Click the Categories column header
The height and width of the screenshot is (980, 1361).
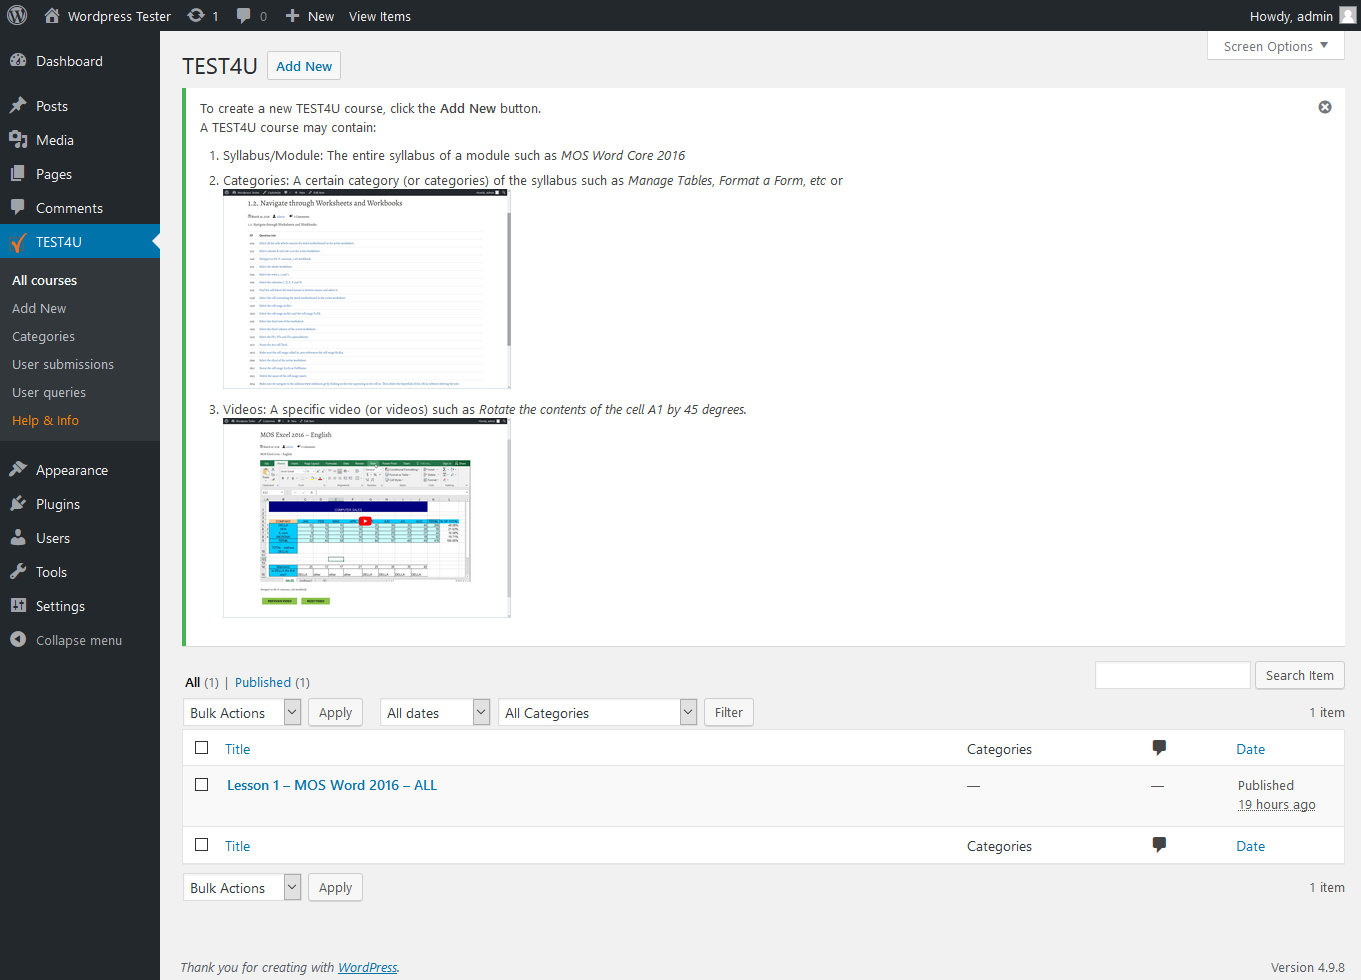point(999,749)
